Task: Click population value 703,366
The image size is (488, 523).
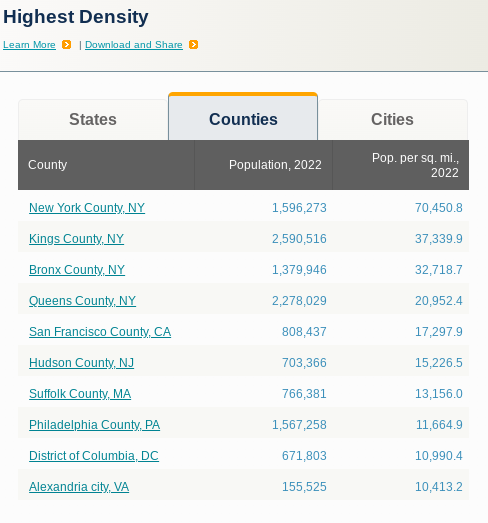Action: coord(304,363)
